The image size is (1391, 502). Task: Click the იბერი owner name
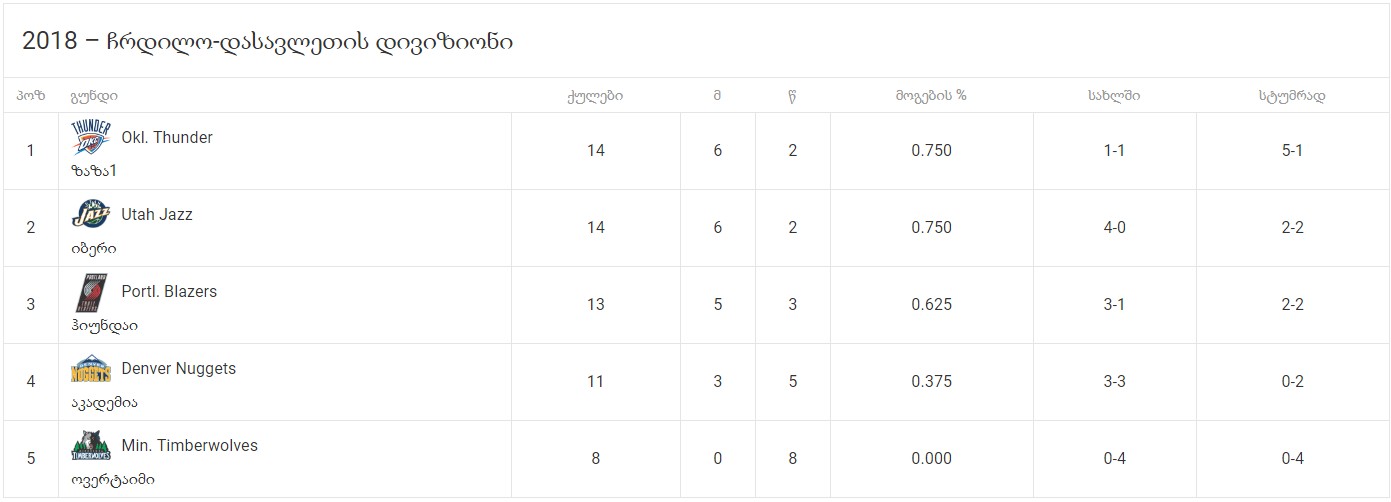coord(94,248)
